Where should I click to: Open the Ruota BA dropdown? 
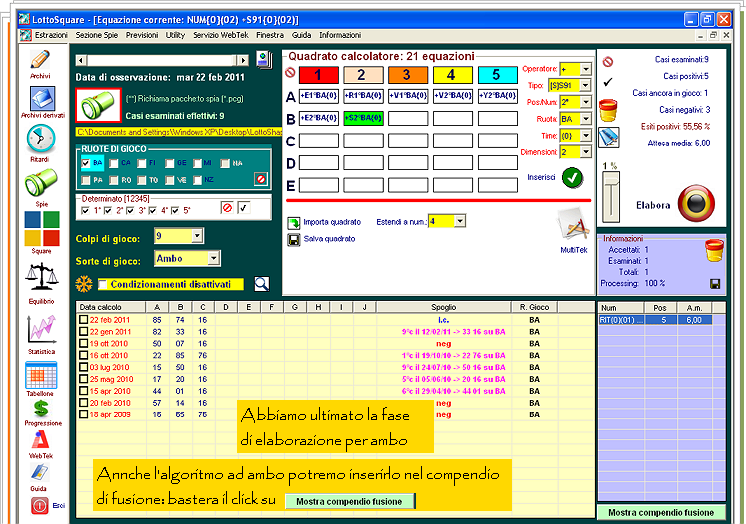[586, 119]
